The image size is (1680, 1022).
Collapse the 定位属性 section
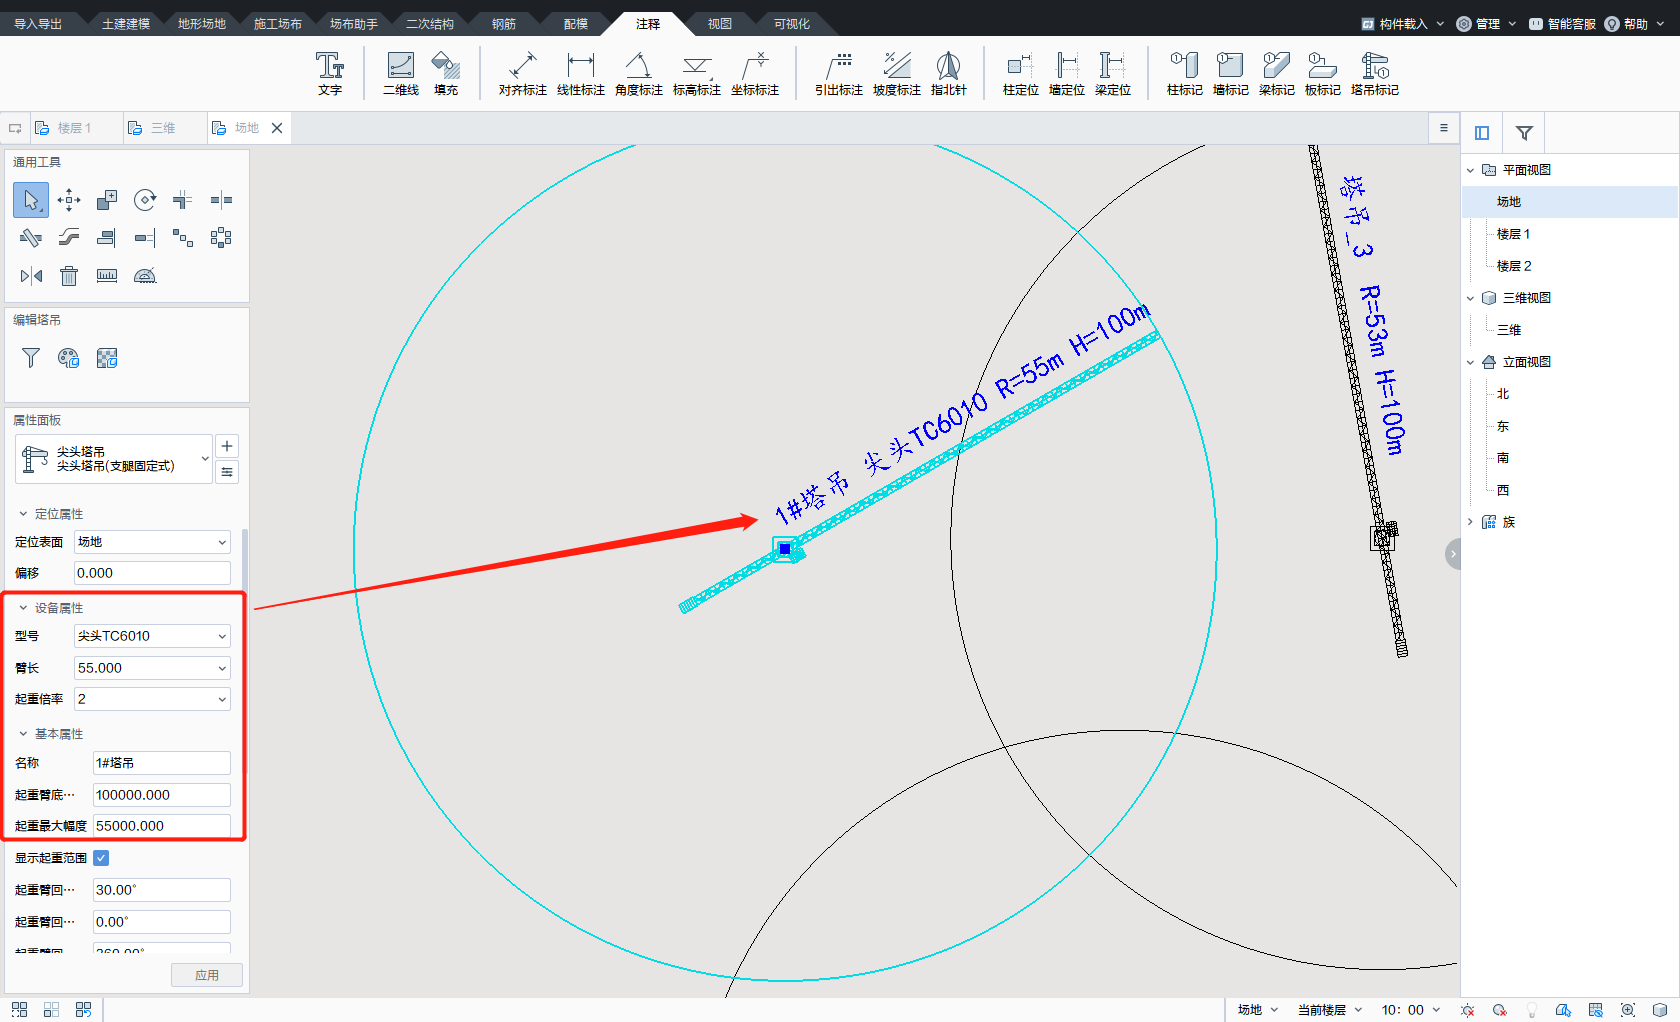23,514
